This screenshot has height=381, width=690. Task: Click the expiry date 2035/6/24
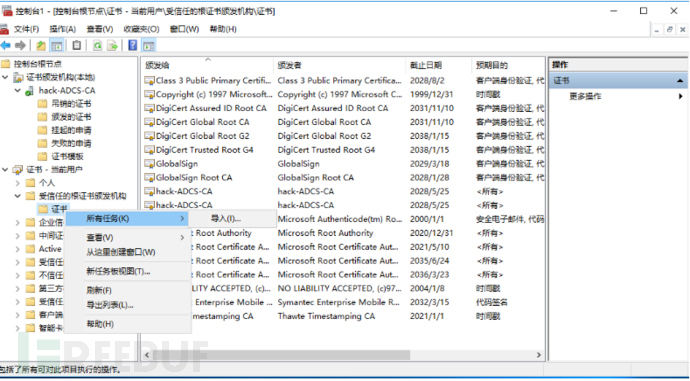[x=429, y=261]
